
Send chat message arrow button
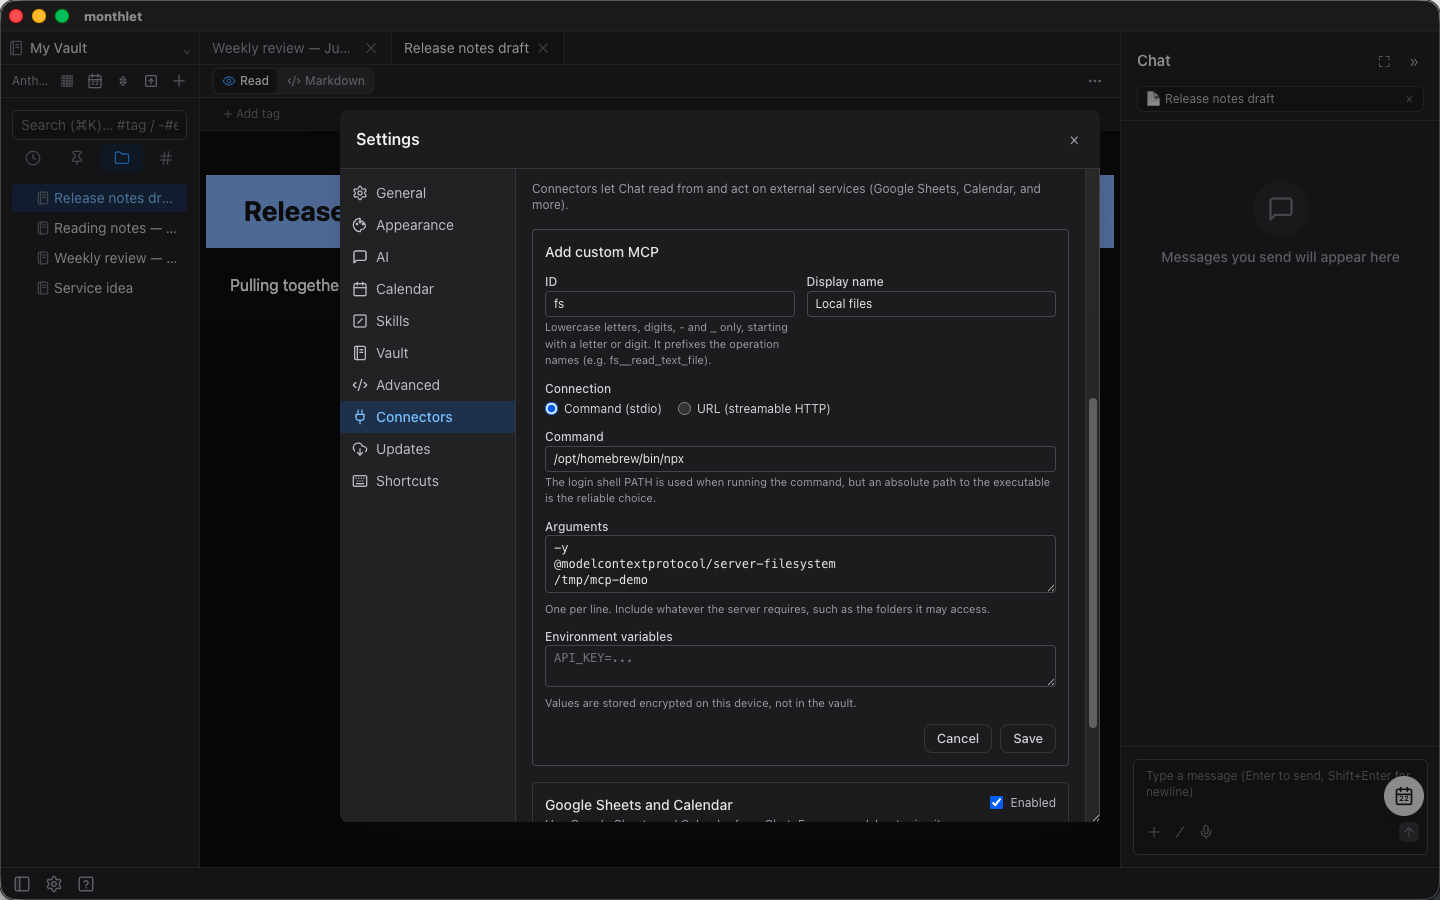pyautogui.click(x=1409, y=832)
